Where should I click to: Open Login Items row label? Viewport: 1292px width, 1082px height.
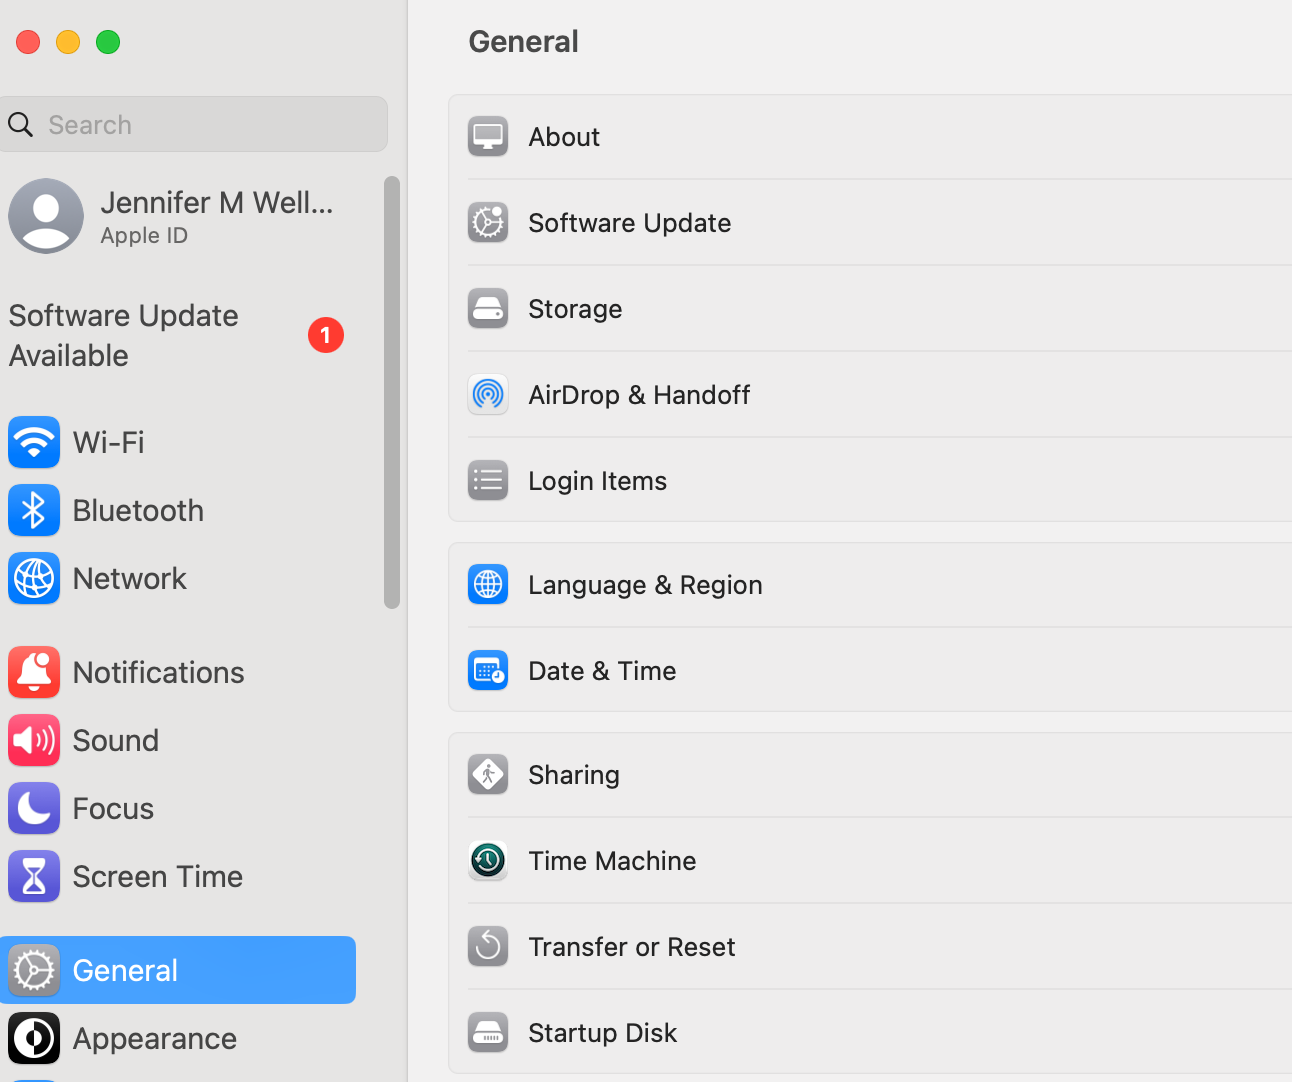pos(597,481)
